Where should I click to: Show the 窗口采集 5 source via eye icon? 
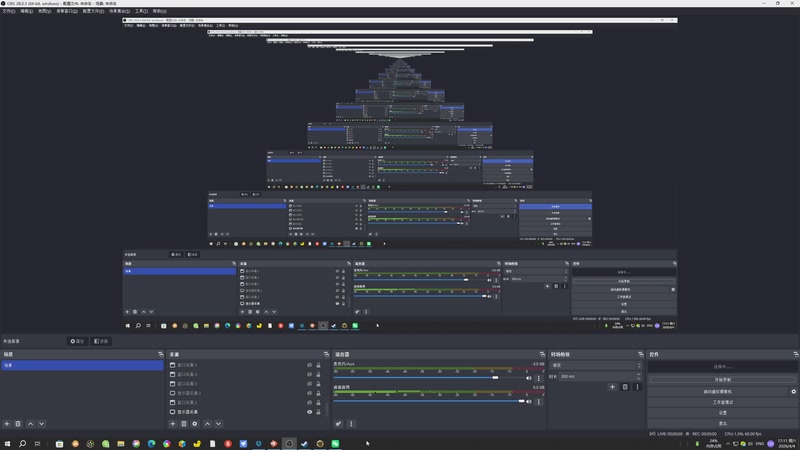pyautogui.click(x=309, y=365)
